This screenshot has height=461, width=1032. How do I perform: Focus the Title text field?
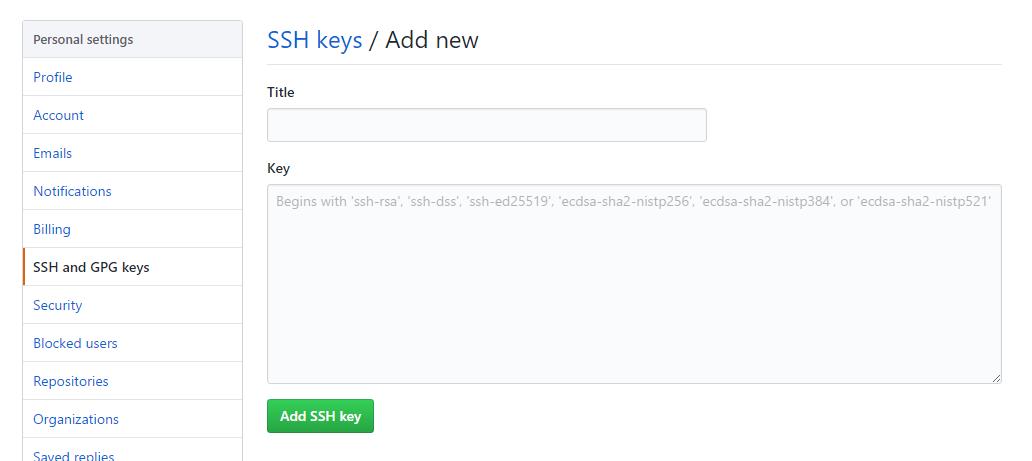pos(486,125)
